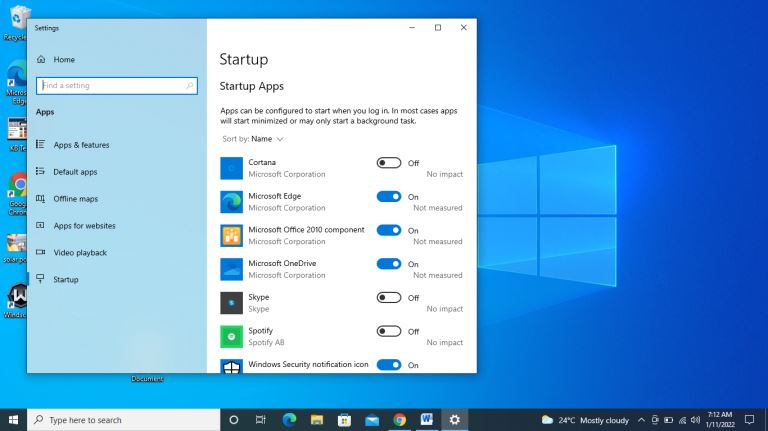This screenshot has width=768, height=431.
Task: Click Google Chrome desktop shortcut
Action: [19, 193]
